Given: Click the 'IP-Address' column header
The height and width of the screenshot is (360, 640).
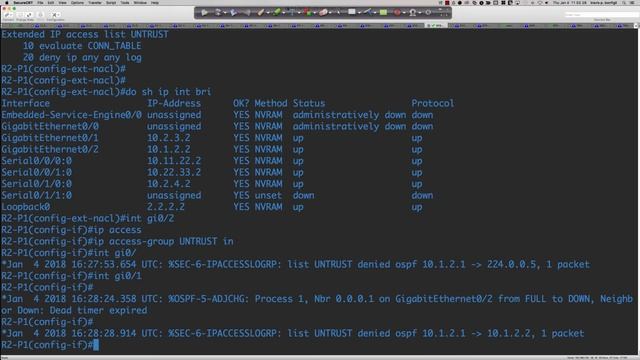Looking at the screenshot, I should click(174, 103).
